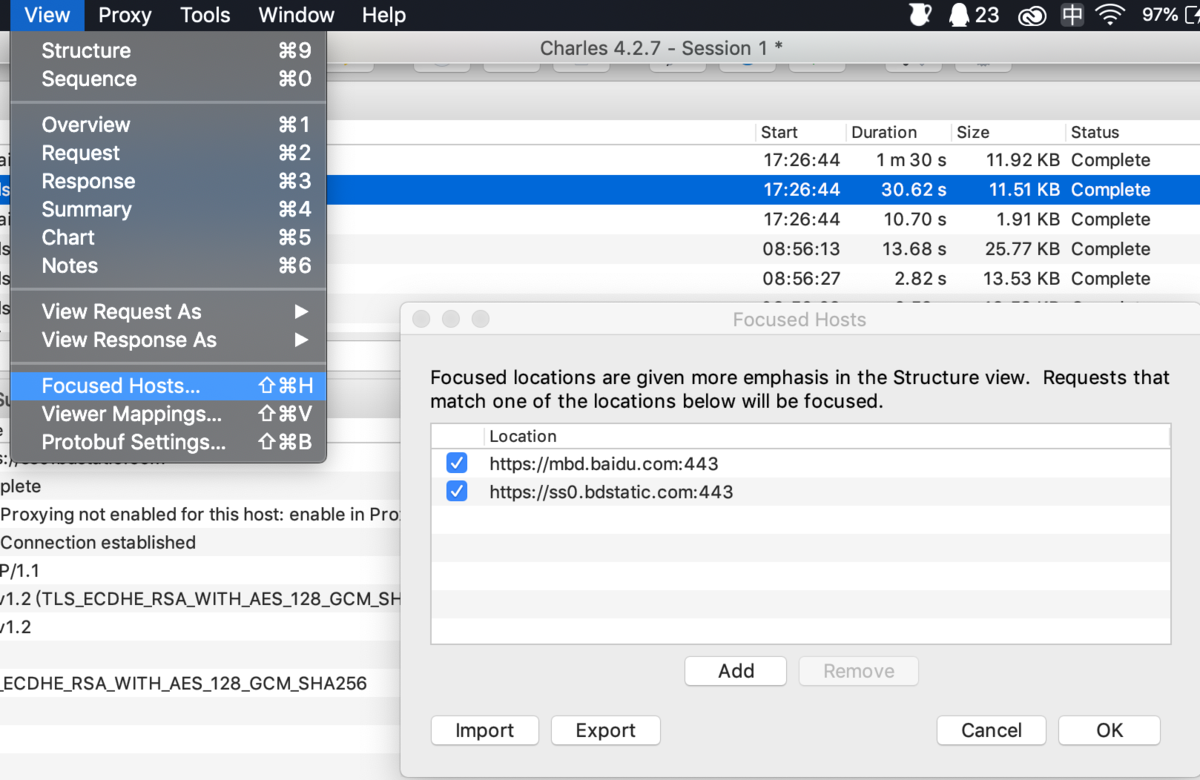Select Response in View menu
This screenshot has width=1200, height=780.
168,181
